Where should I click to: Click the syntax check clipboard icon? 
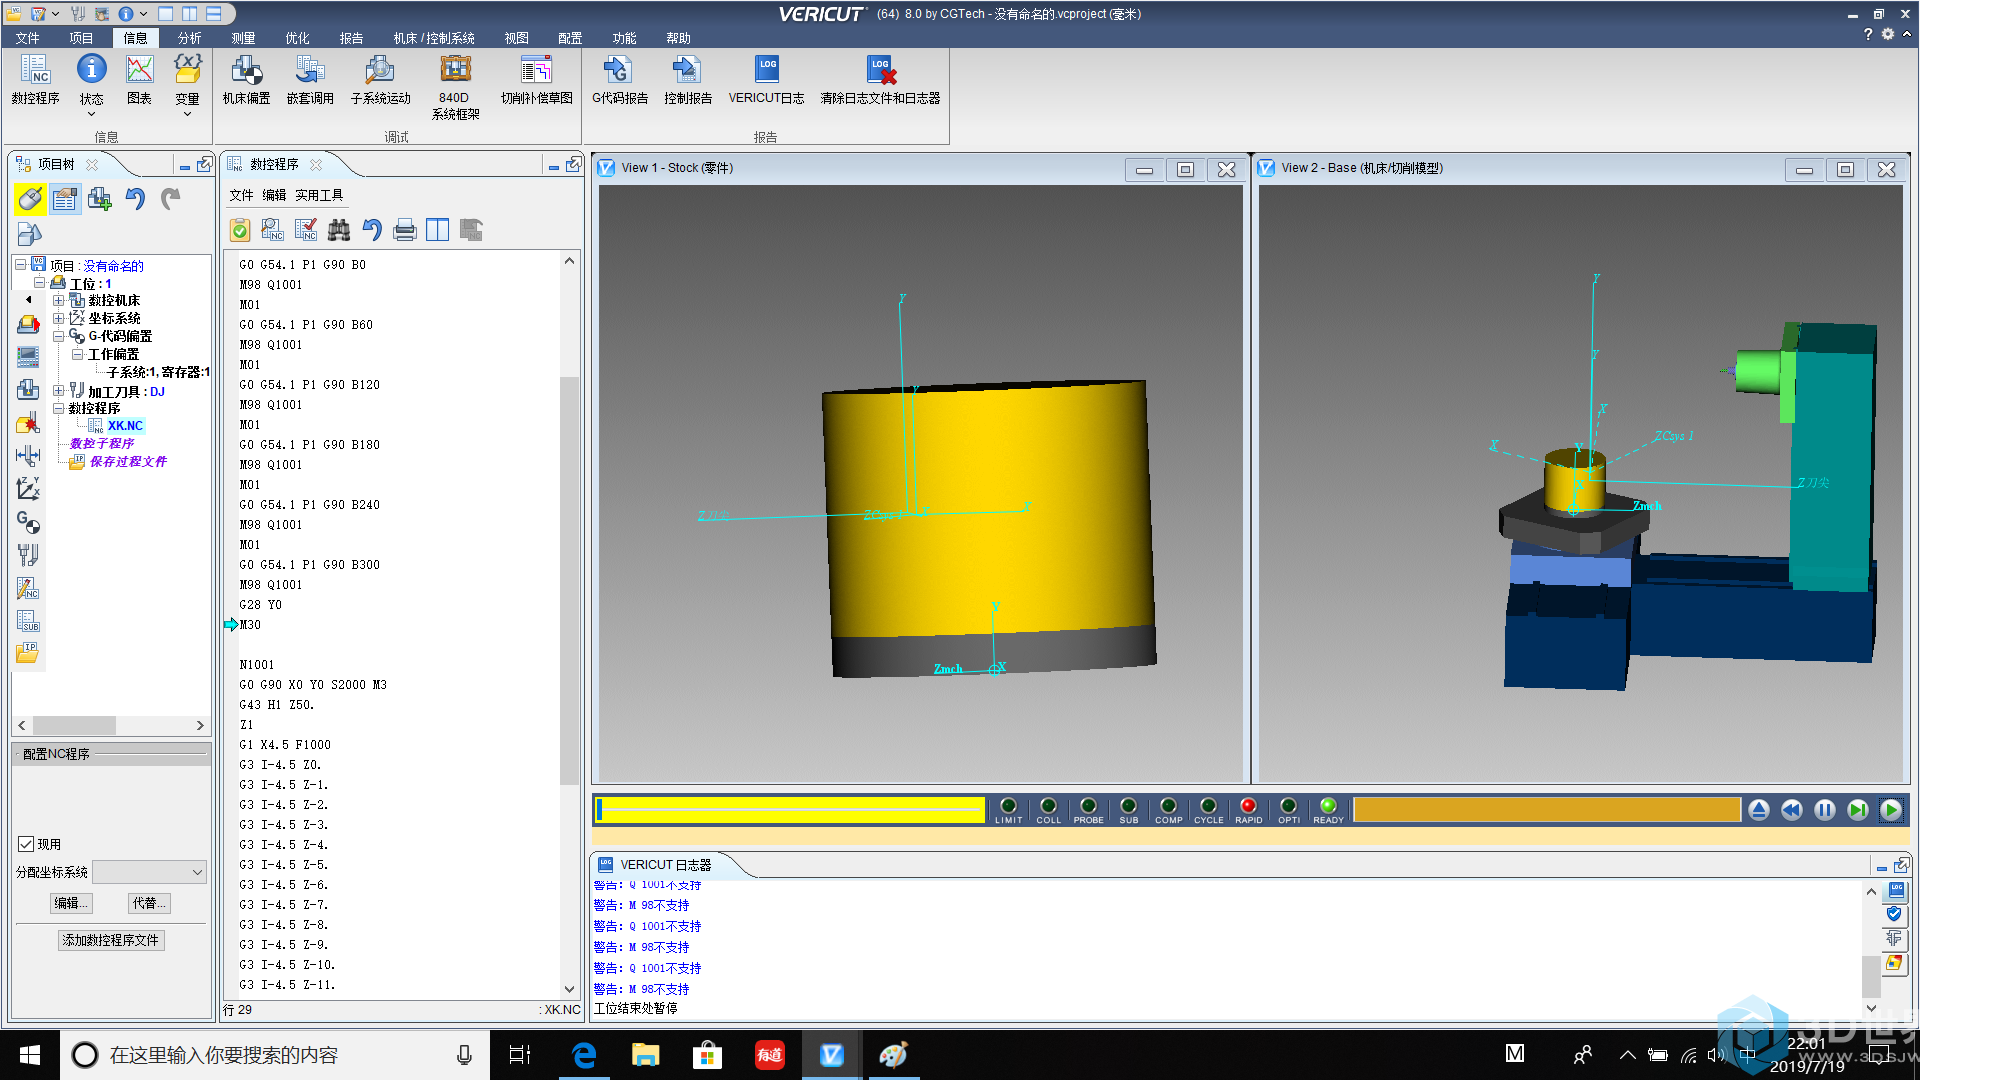point(240,230)
